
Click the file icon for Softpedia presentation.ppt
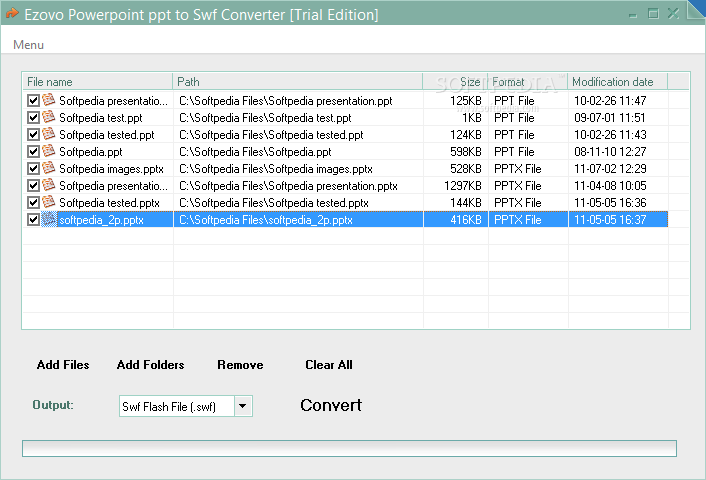[48, 100]
